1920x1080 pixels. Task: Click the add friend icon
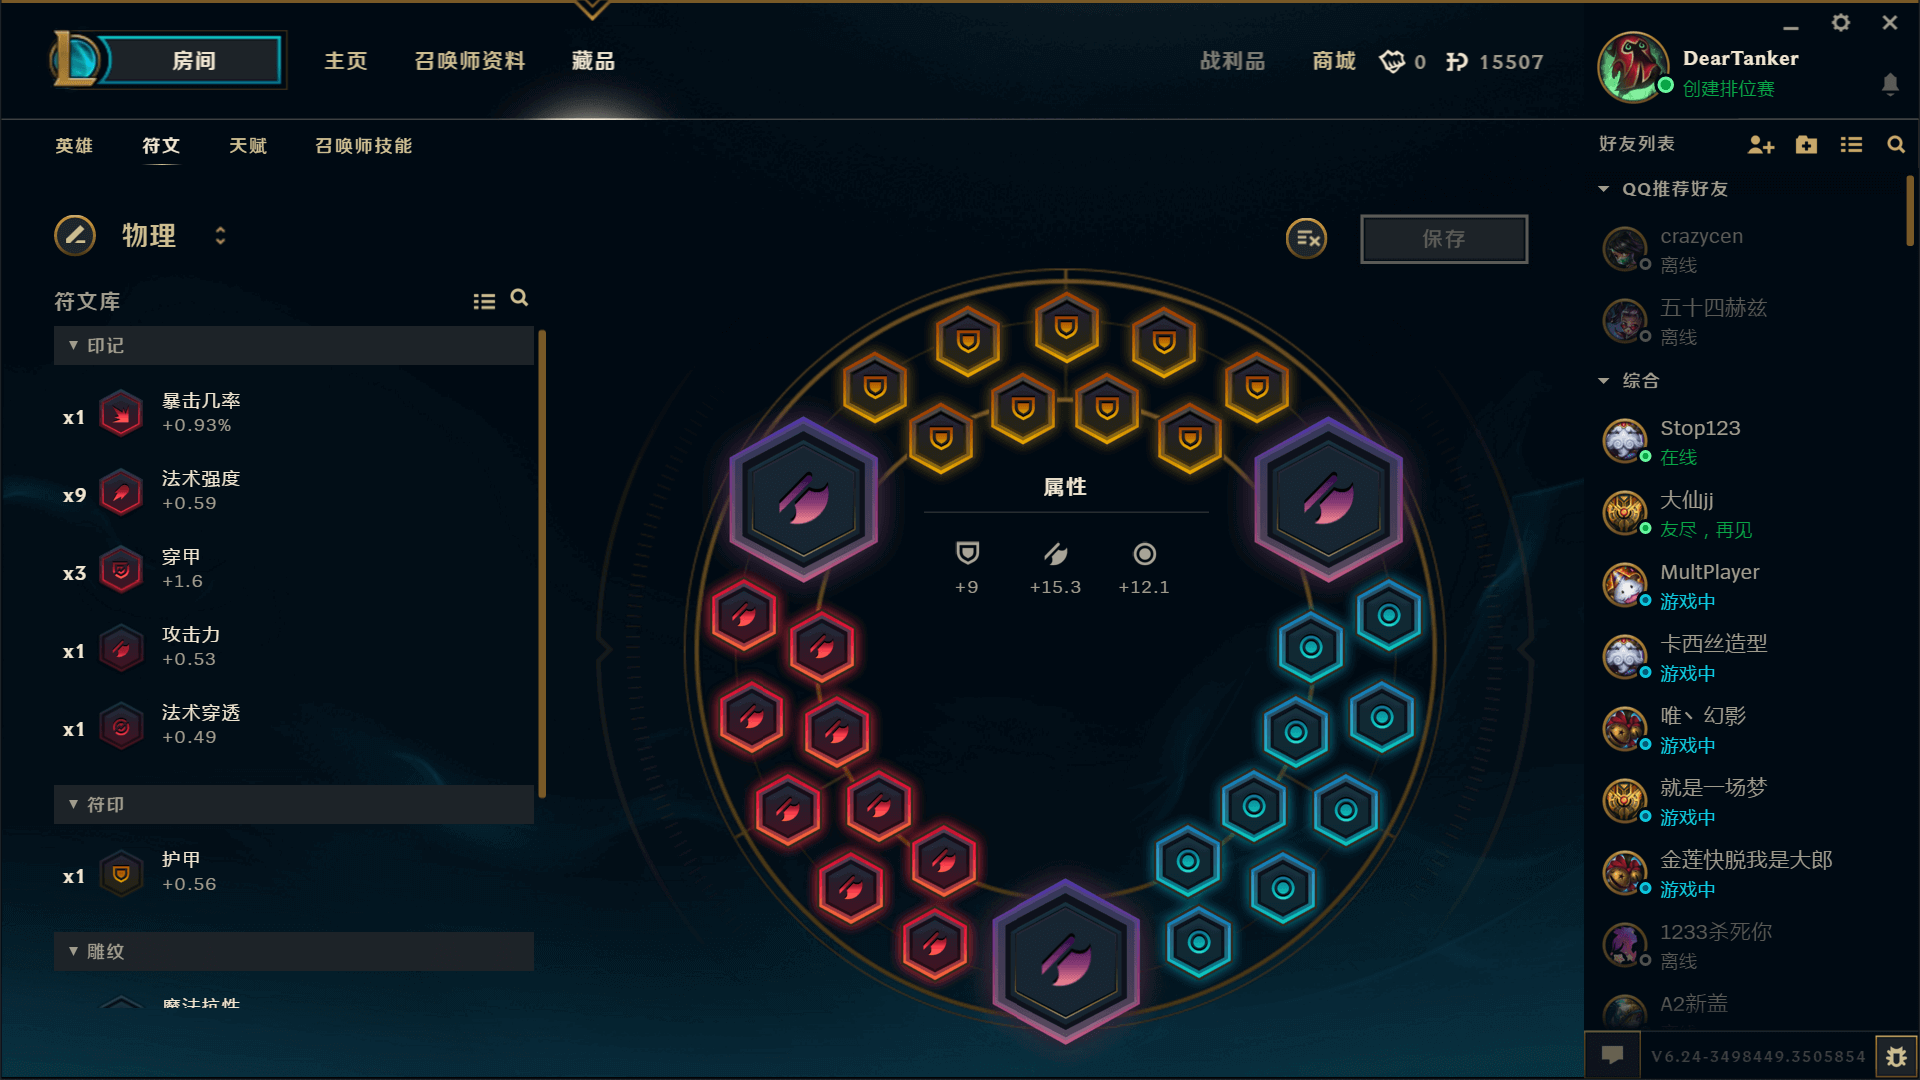pos(1760,145)
